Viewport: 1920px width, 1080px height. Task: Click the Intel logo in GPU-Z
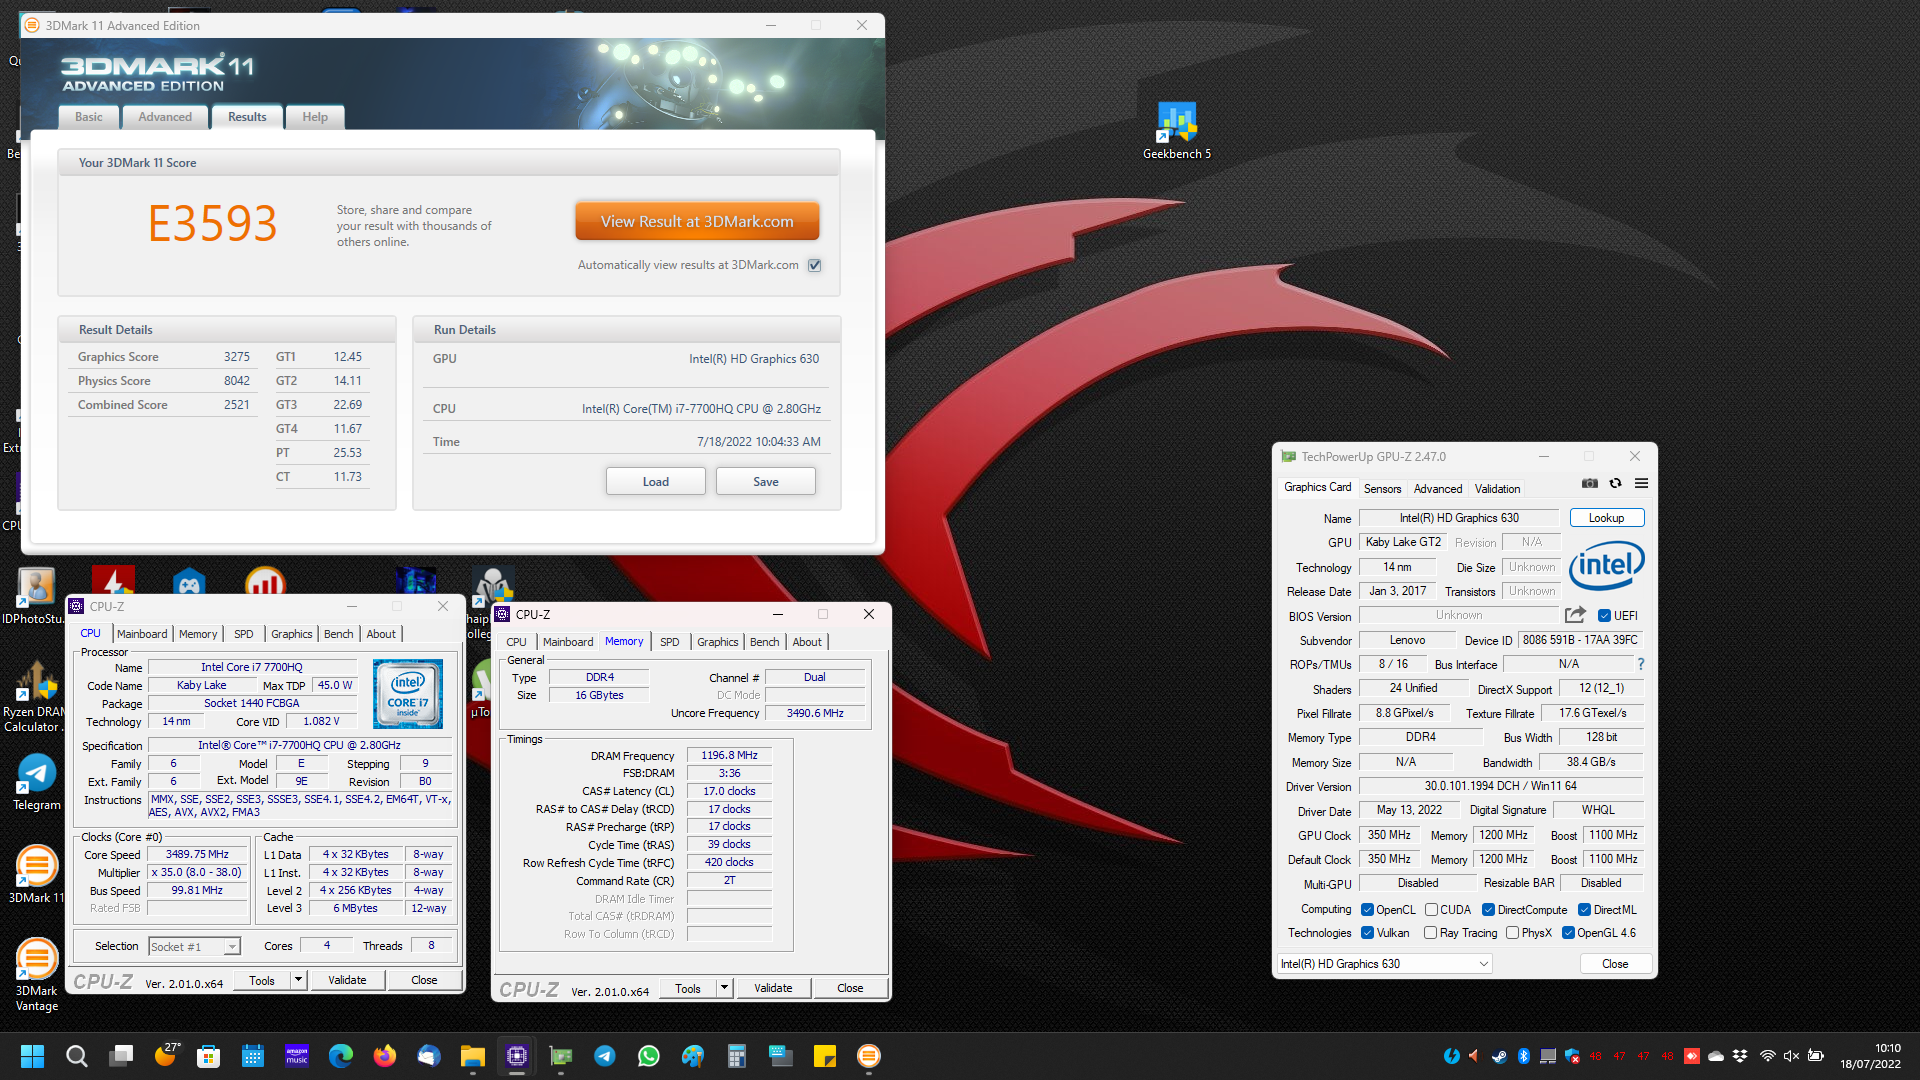coord(1607,566)
